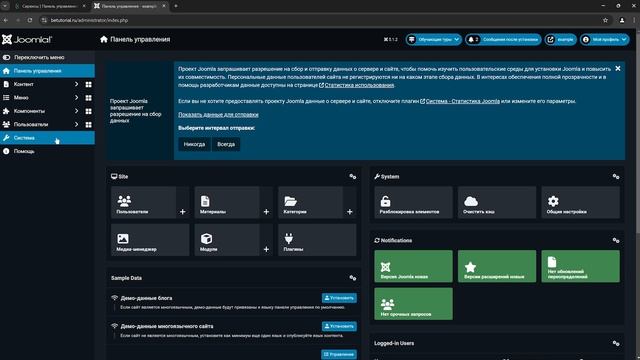The height and width of the screenshot is (360, 640).
Task: Click the Joomla logo
Action: (x=27, y=40)
